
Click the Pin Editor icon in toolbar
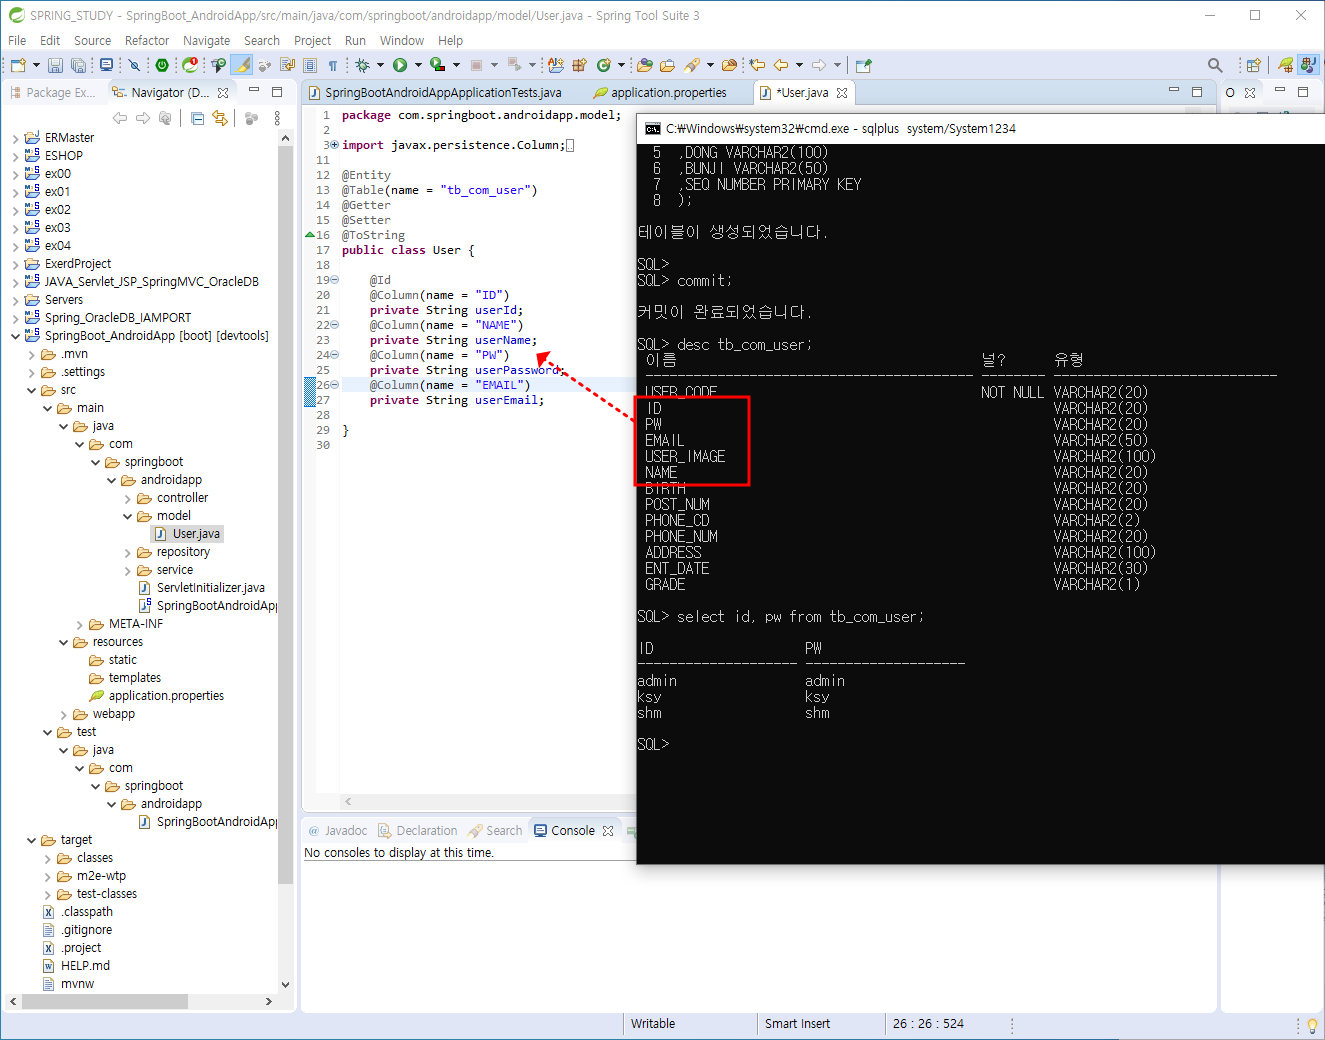pyautogui.click(x=863, y=65)
